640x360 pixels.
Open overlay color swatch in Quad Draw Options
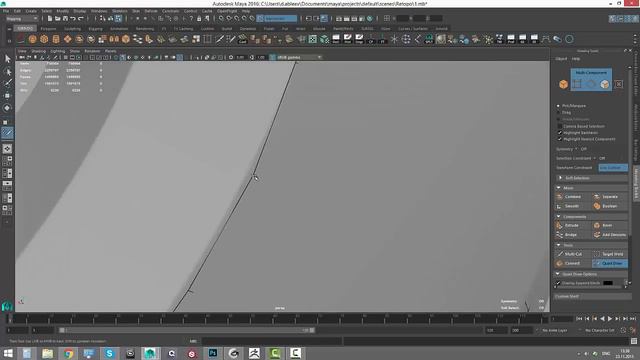point(608,283)
